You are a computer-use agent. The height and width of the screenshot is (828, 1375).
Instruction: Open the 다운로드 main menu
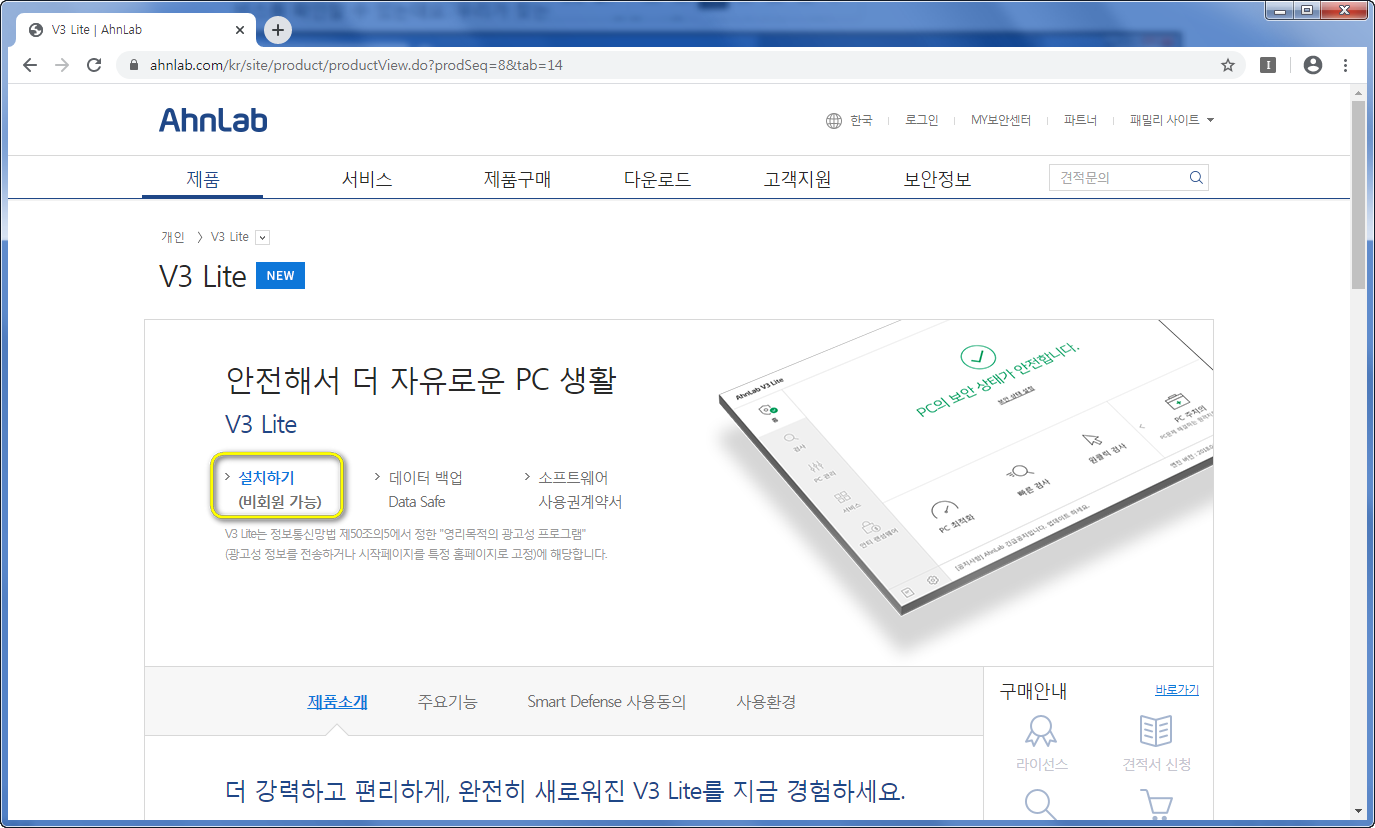[x=657, y=180]
